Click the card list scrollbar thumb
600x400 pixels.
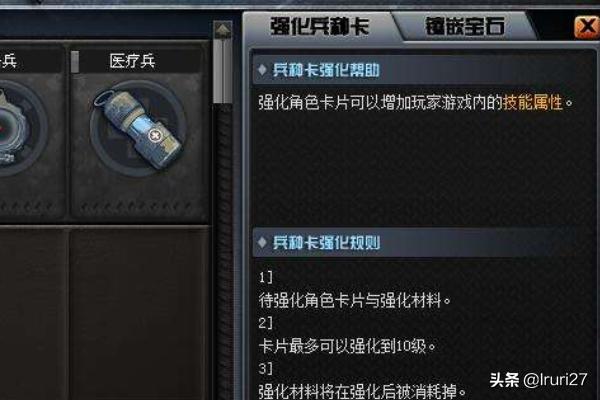(223, 71)
